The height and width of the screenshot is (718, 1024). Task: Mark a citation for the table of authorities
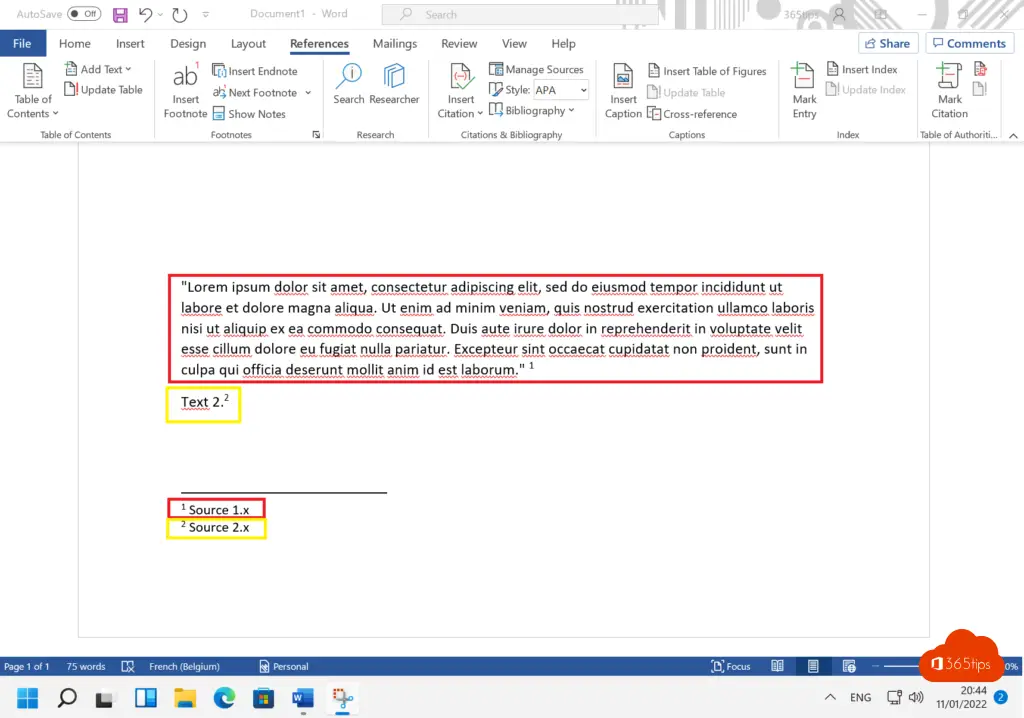pyautogui.click(x=946, y=89)
